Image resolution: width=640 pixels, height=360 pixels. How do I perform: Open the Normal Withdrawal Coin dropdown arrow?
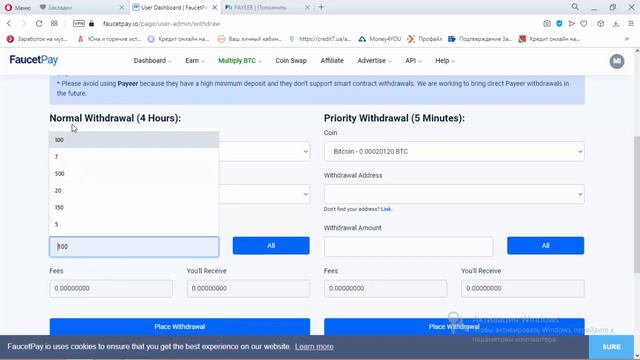click(305, 151)
